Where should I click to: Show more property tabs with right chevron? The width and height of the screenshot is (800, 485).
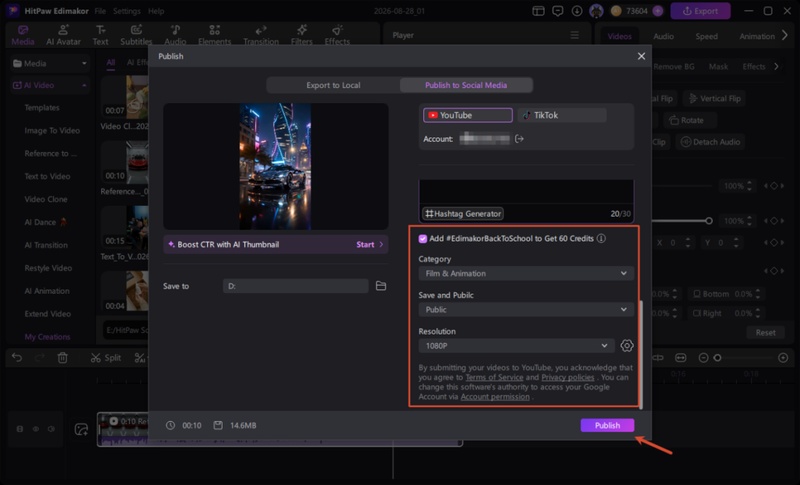[x=784, y=36]
